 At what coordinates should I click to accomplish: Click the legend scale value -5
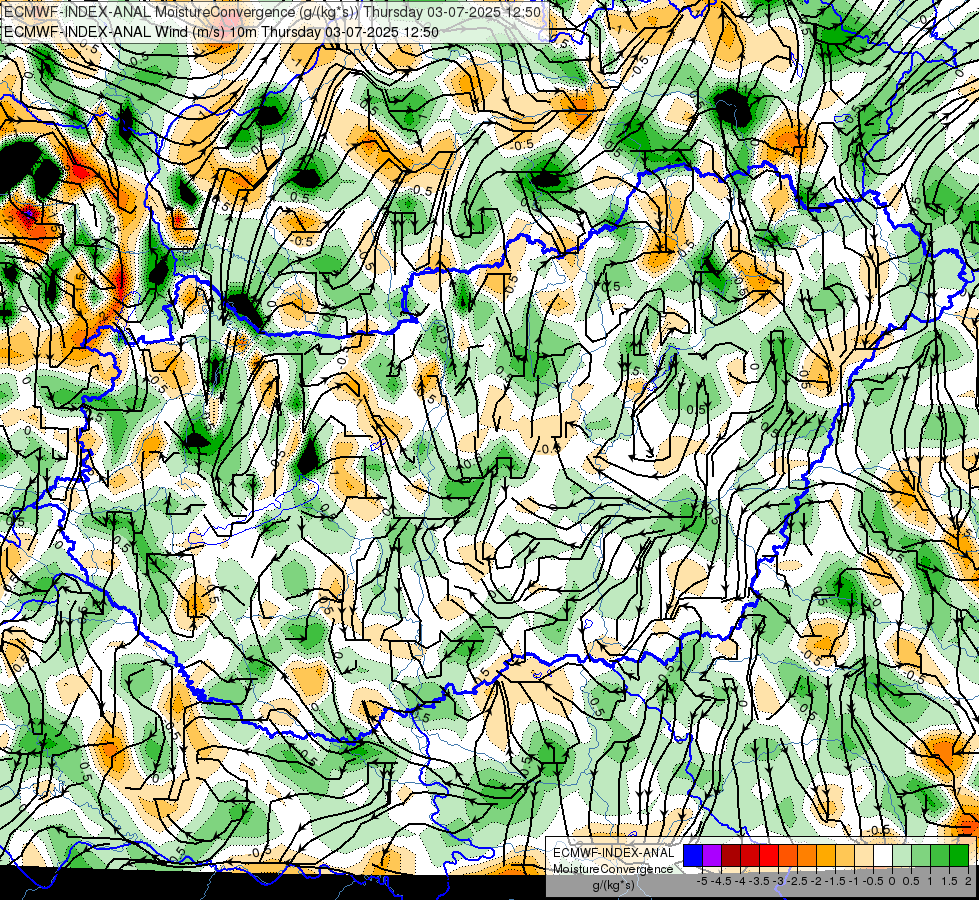[x=702, y=881]
